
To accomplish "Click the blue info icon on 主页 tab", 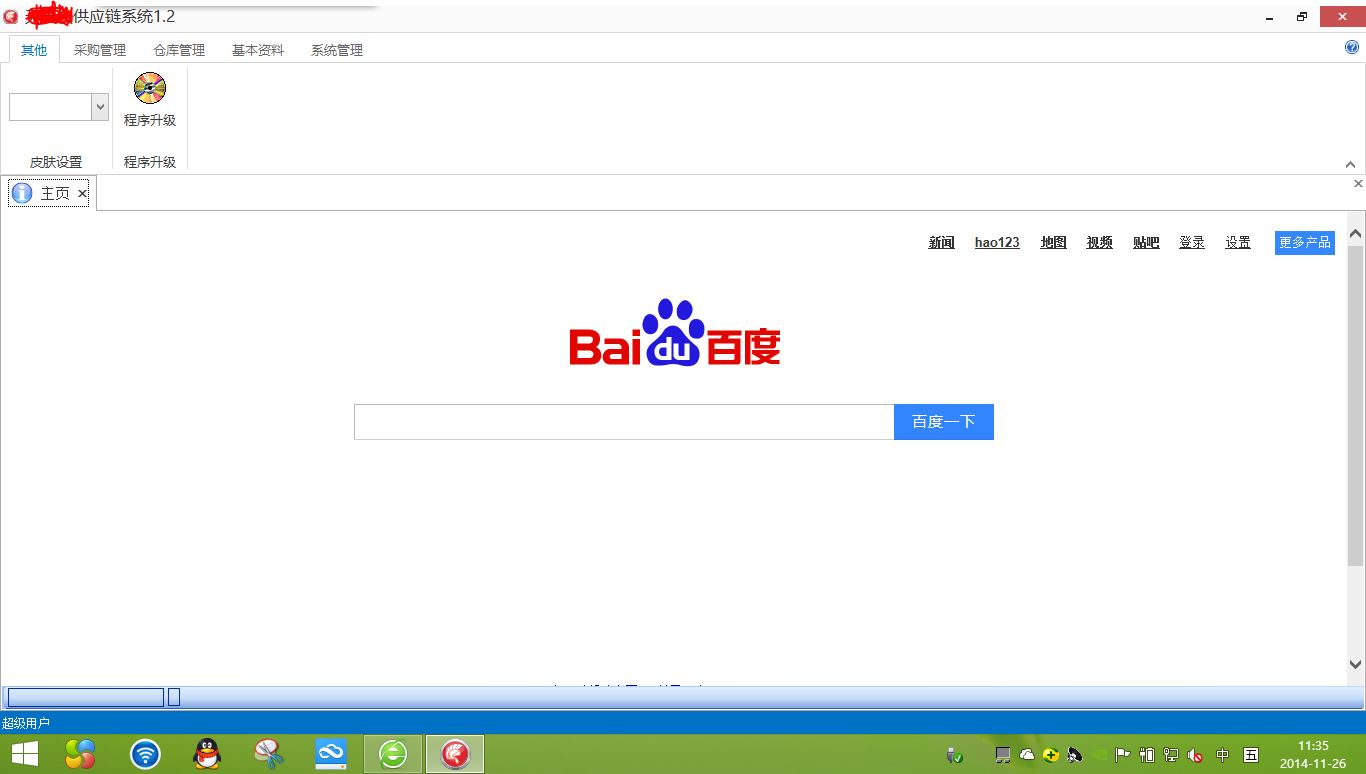I will (x=22, y=193).
